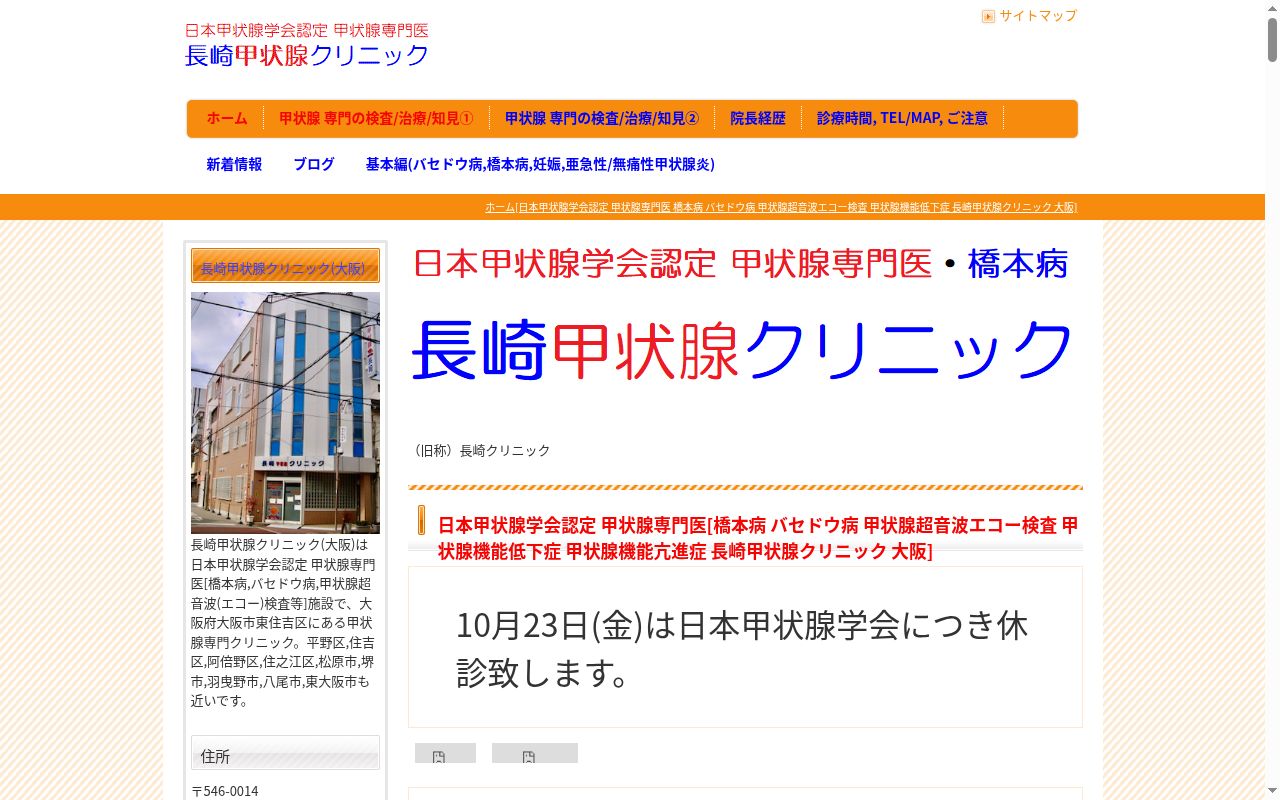1280x800 pixels.
Task: Click the clinic building photo
Action: 285,413
